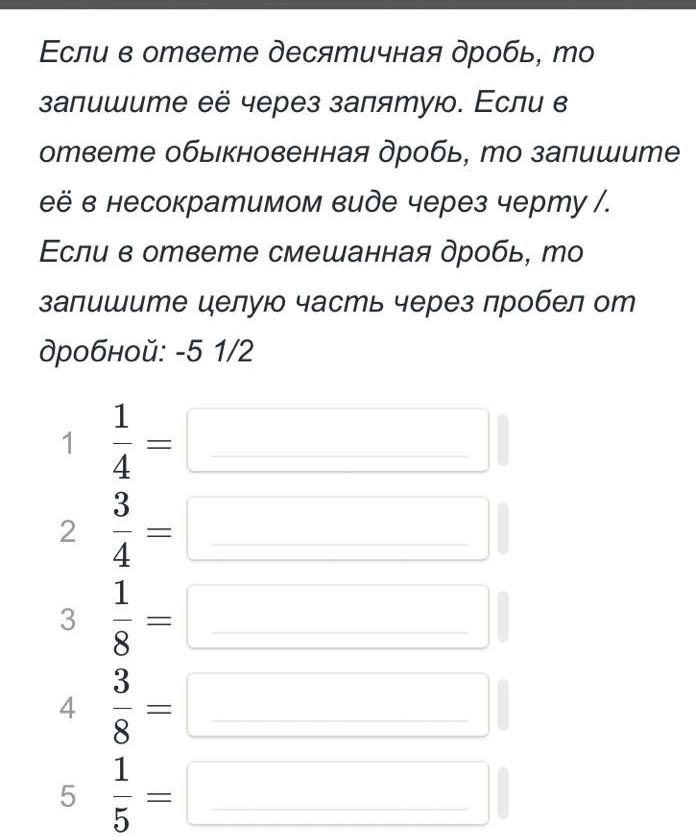Click the example text "-5 1/2"

coord(214,352)
